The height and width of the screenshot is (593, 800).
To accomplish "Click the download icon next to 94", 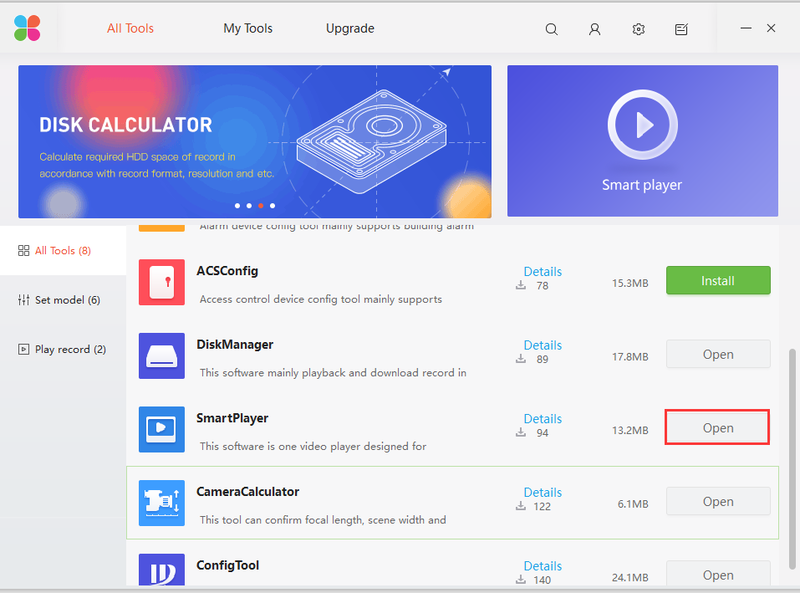I will coord(520,432).
